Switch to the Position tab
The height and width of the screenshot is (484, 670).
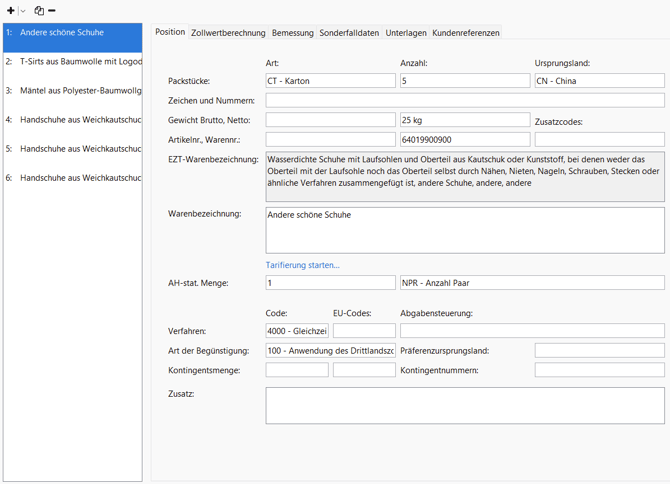pyautogui.click(x=170, y=32)
